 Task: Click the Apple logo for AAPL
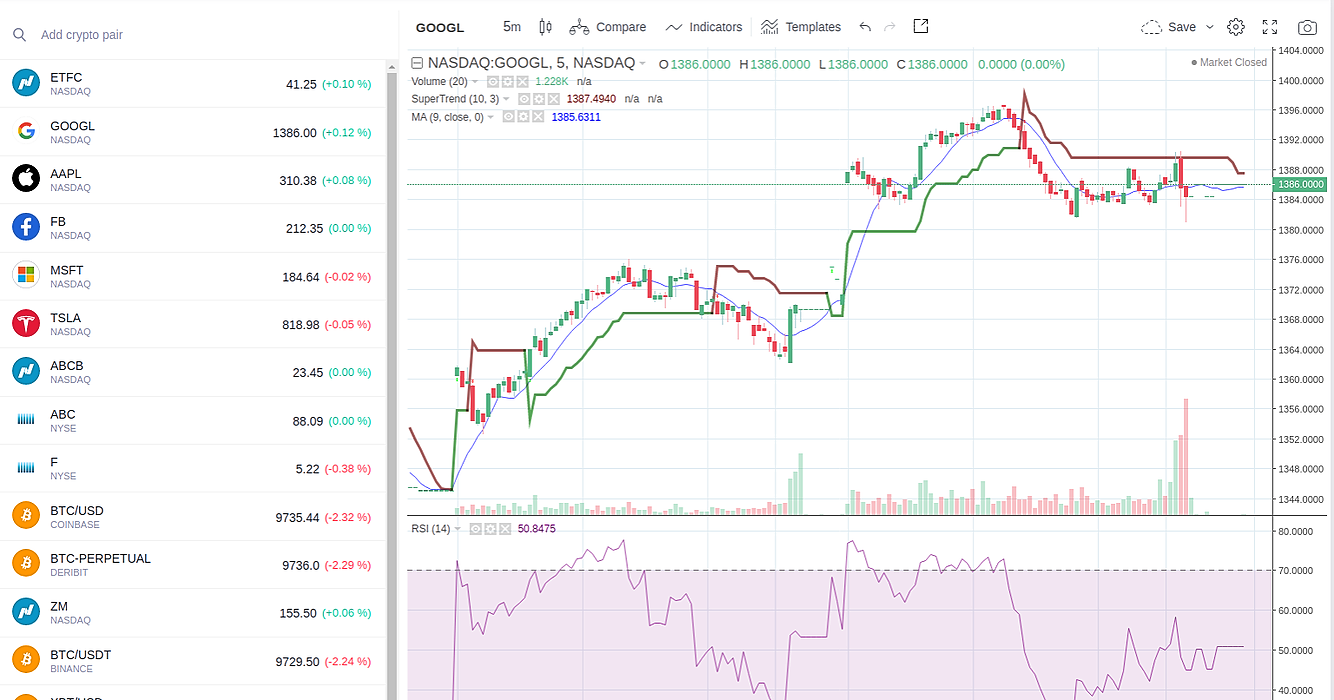click(x=25, y=179)
